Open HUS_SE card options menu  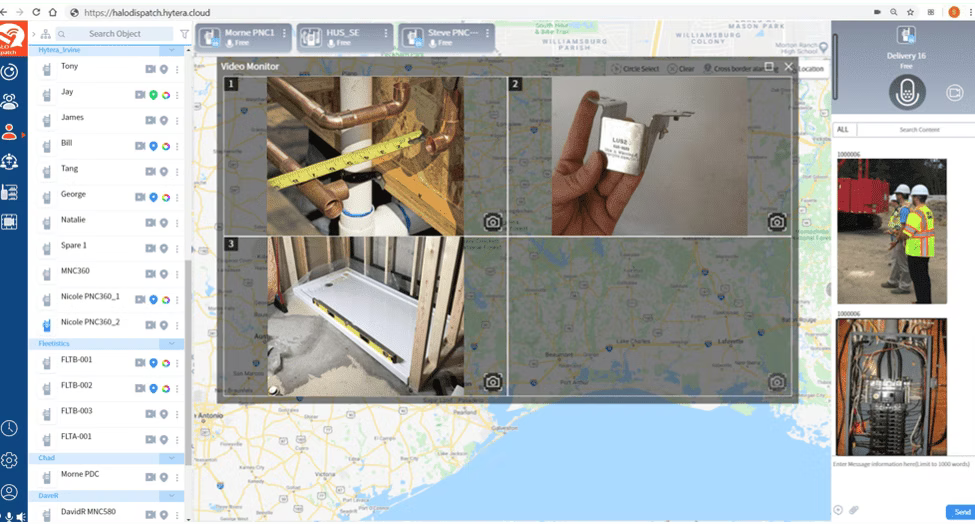pyautogui.click(x=386, y=33)
